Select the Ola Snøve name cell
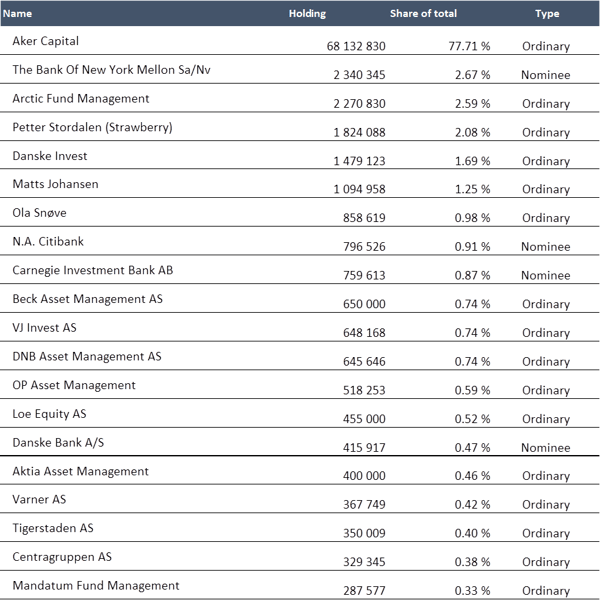This screenshot has height=600, width=600. tap(39, 213)
